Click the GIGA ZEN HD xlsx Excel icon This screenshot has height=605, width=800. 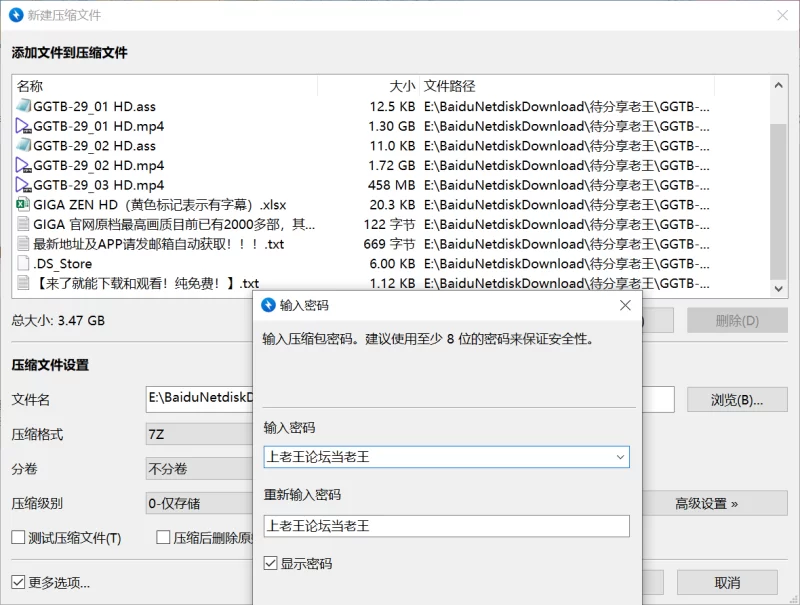pos(24,205)
